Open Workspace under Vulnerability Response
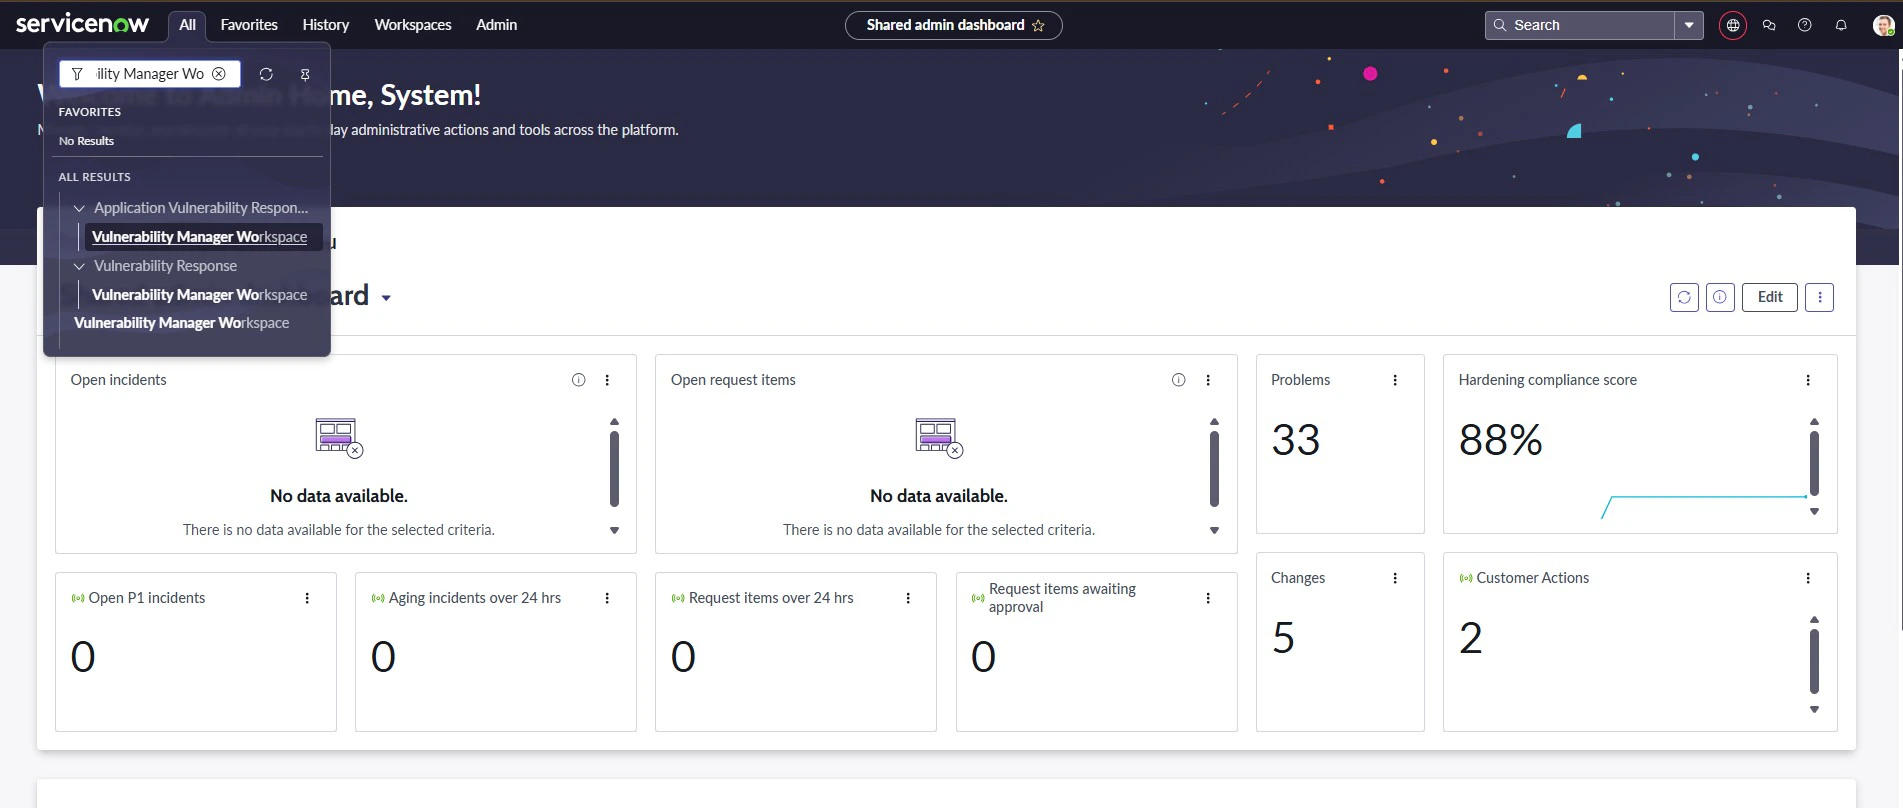This screenshot has height=808, width=1903. point(200,295)
